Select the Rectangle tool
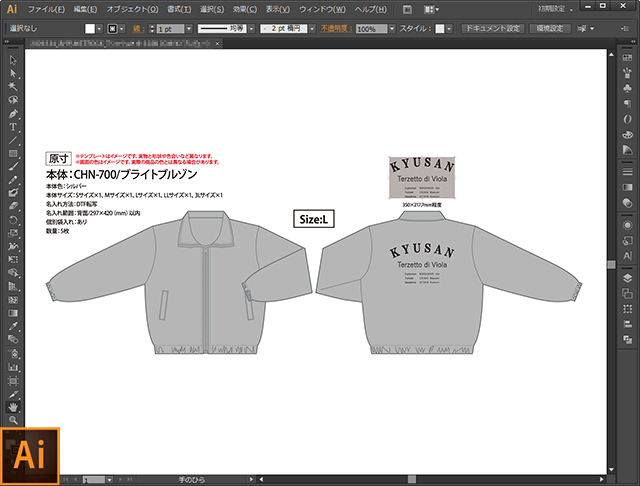640x486 pixels. click(13, 153)
